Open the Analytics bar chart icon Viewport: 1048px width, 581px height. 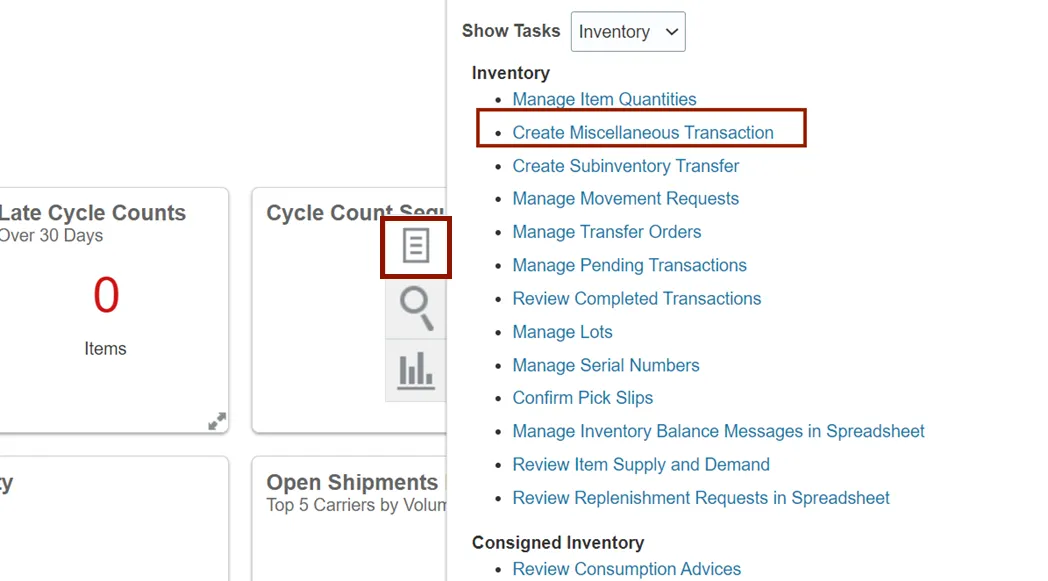416,370
